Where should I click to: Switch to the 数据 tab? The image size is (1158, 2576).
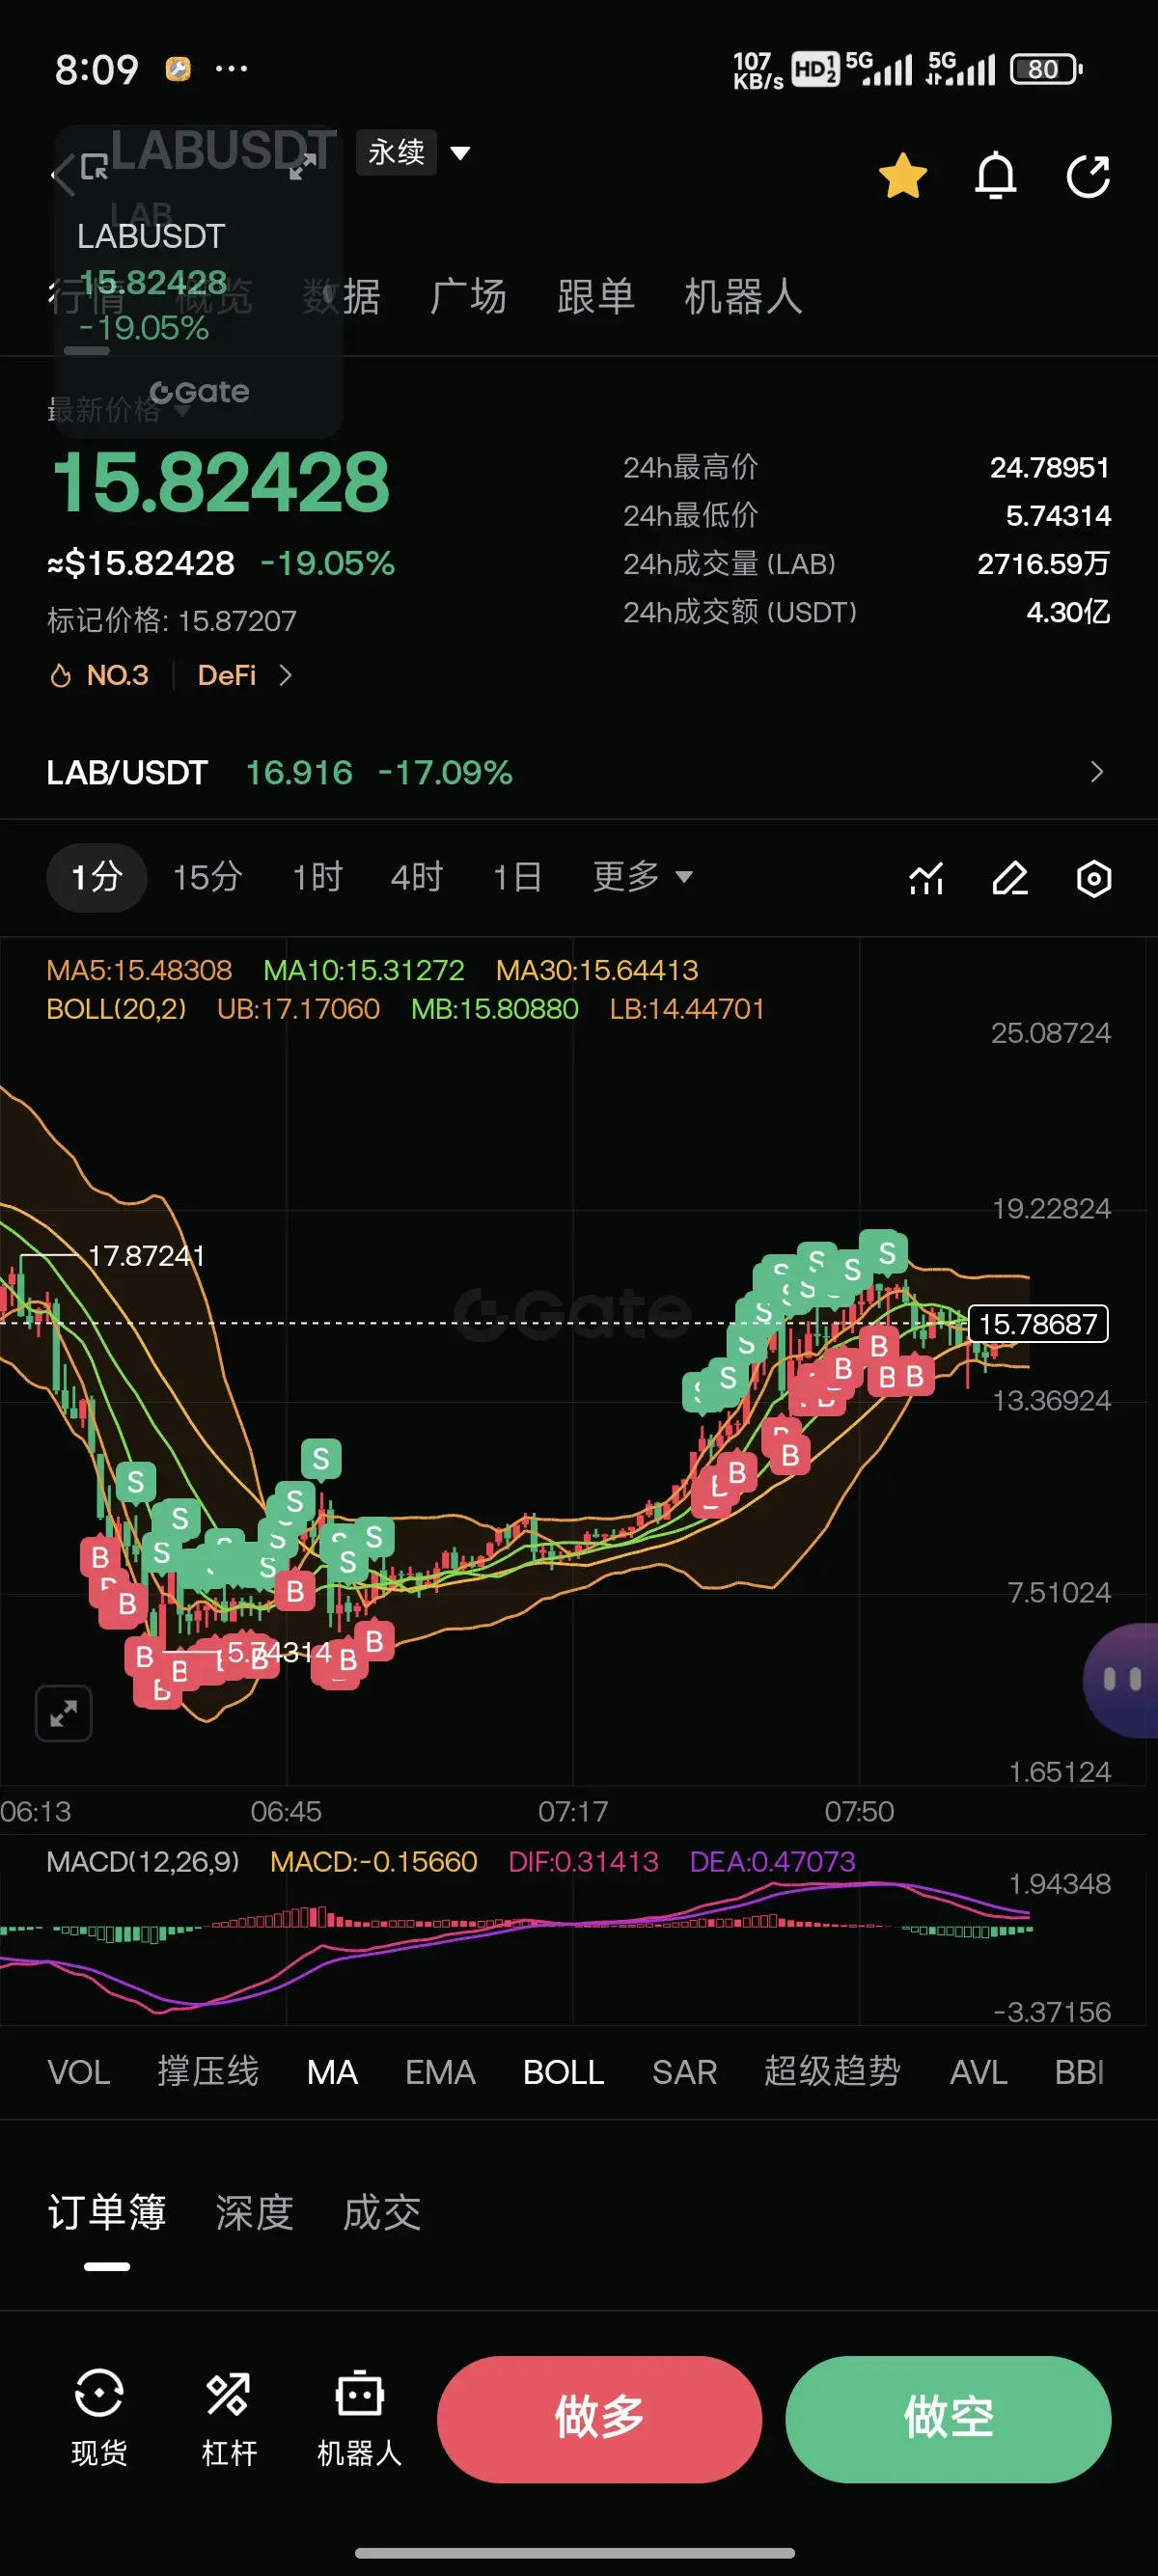point(341,297)
